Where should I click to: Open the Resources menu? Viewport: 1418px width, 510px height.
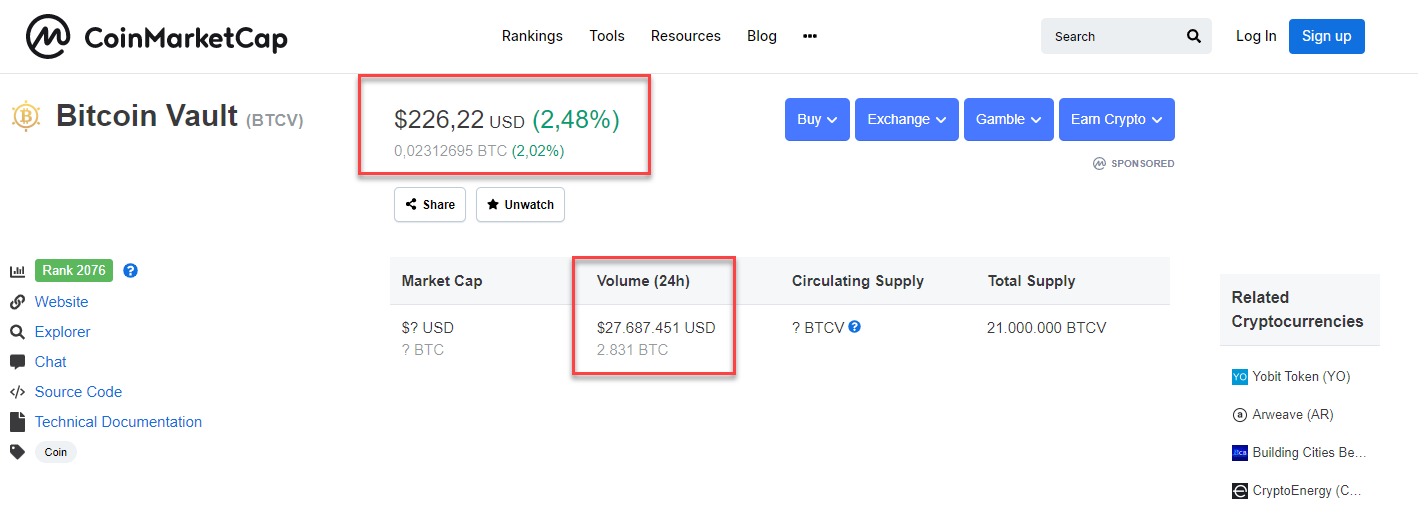pos(686,36)
